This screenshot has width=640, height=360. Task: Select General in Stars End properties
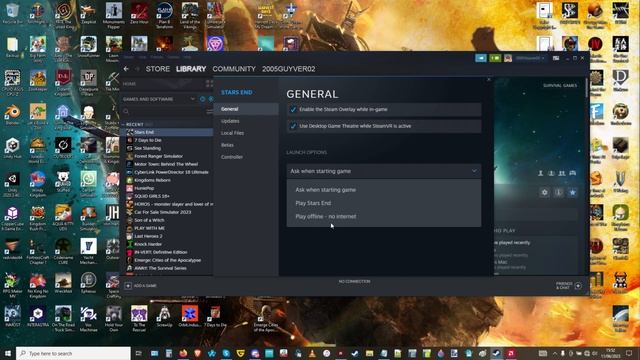click(x=246, y=109)
